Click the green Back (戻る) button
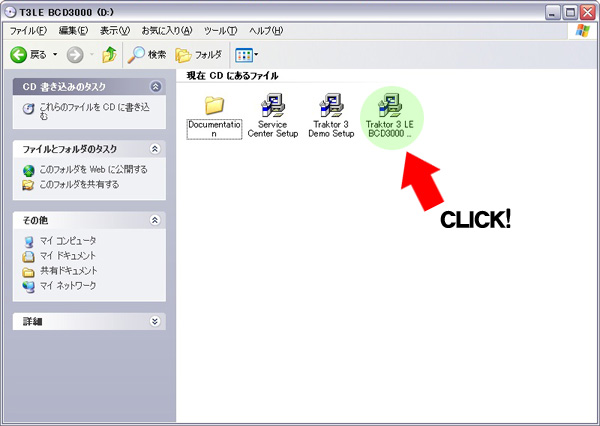 pos(28,55)
